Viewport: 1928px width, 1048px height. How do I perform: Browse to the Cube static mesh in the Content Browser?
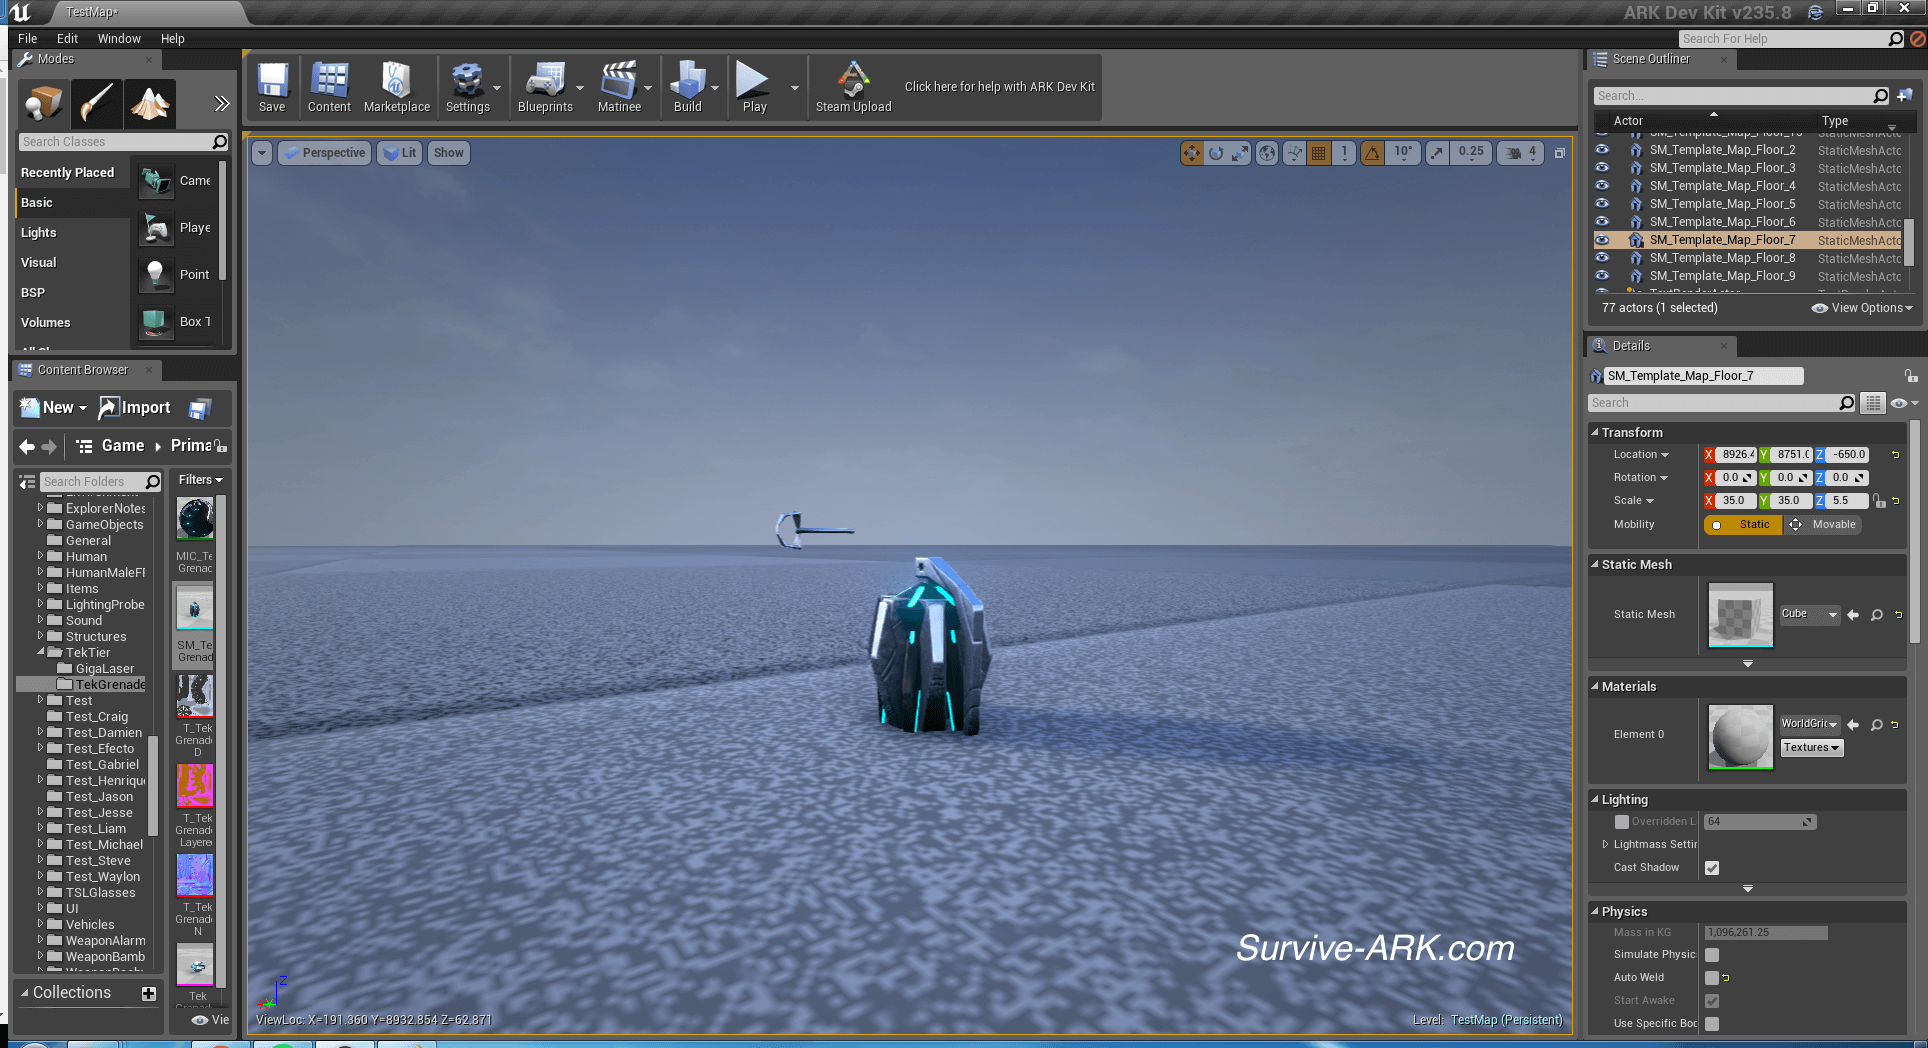point(1877,615)
